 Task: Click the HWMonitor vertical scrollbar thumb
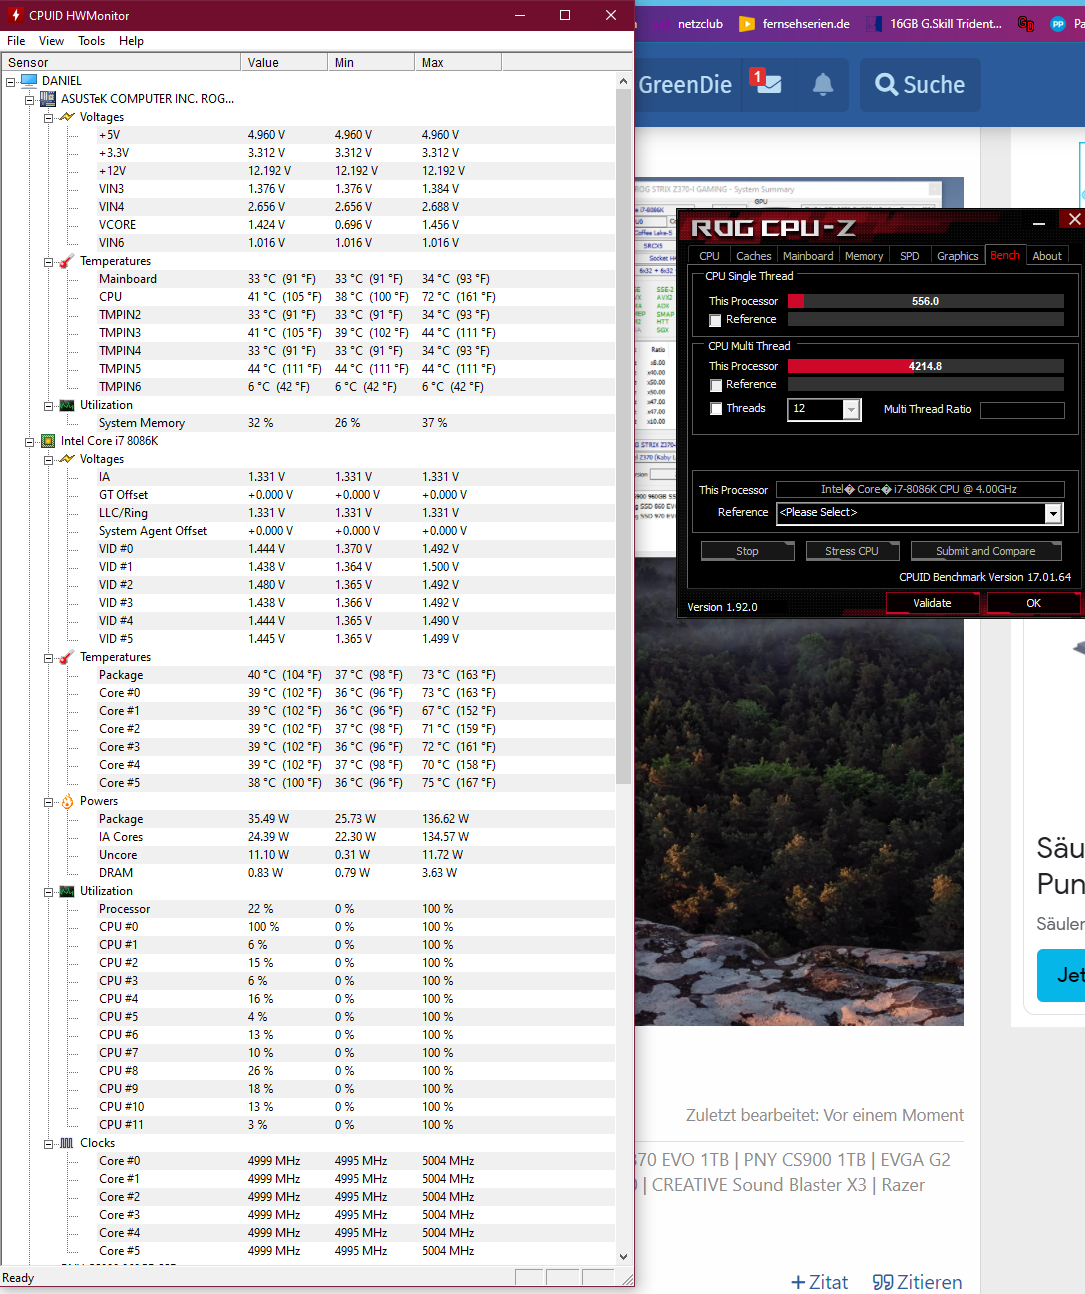coord(623,435)
